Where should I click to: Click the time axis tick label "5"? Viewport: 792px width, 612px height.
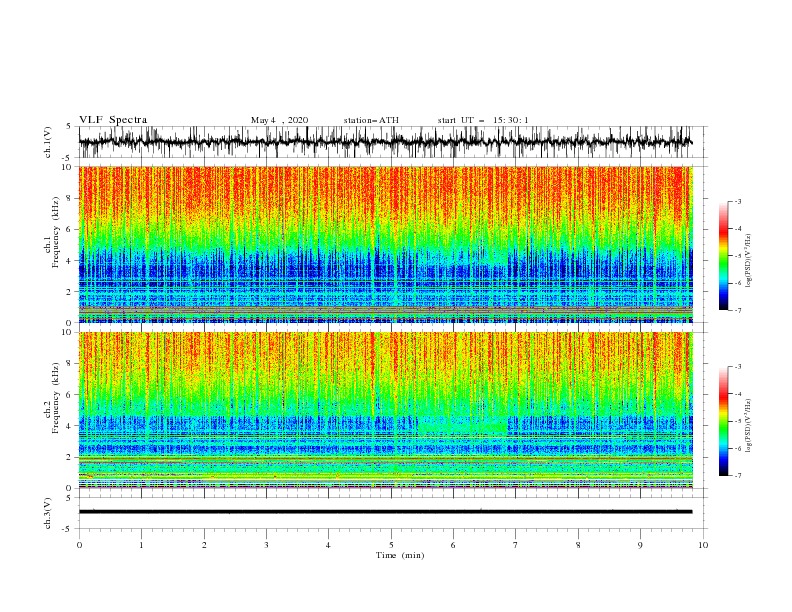[391, 545]
